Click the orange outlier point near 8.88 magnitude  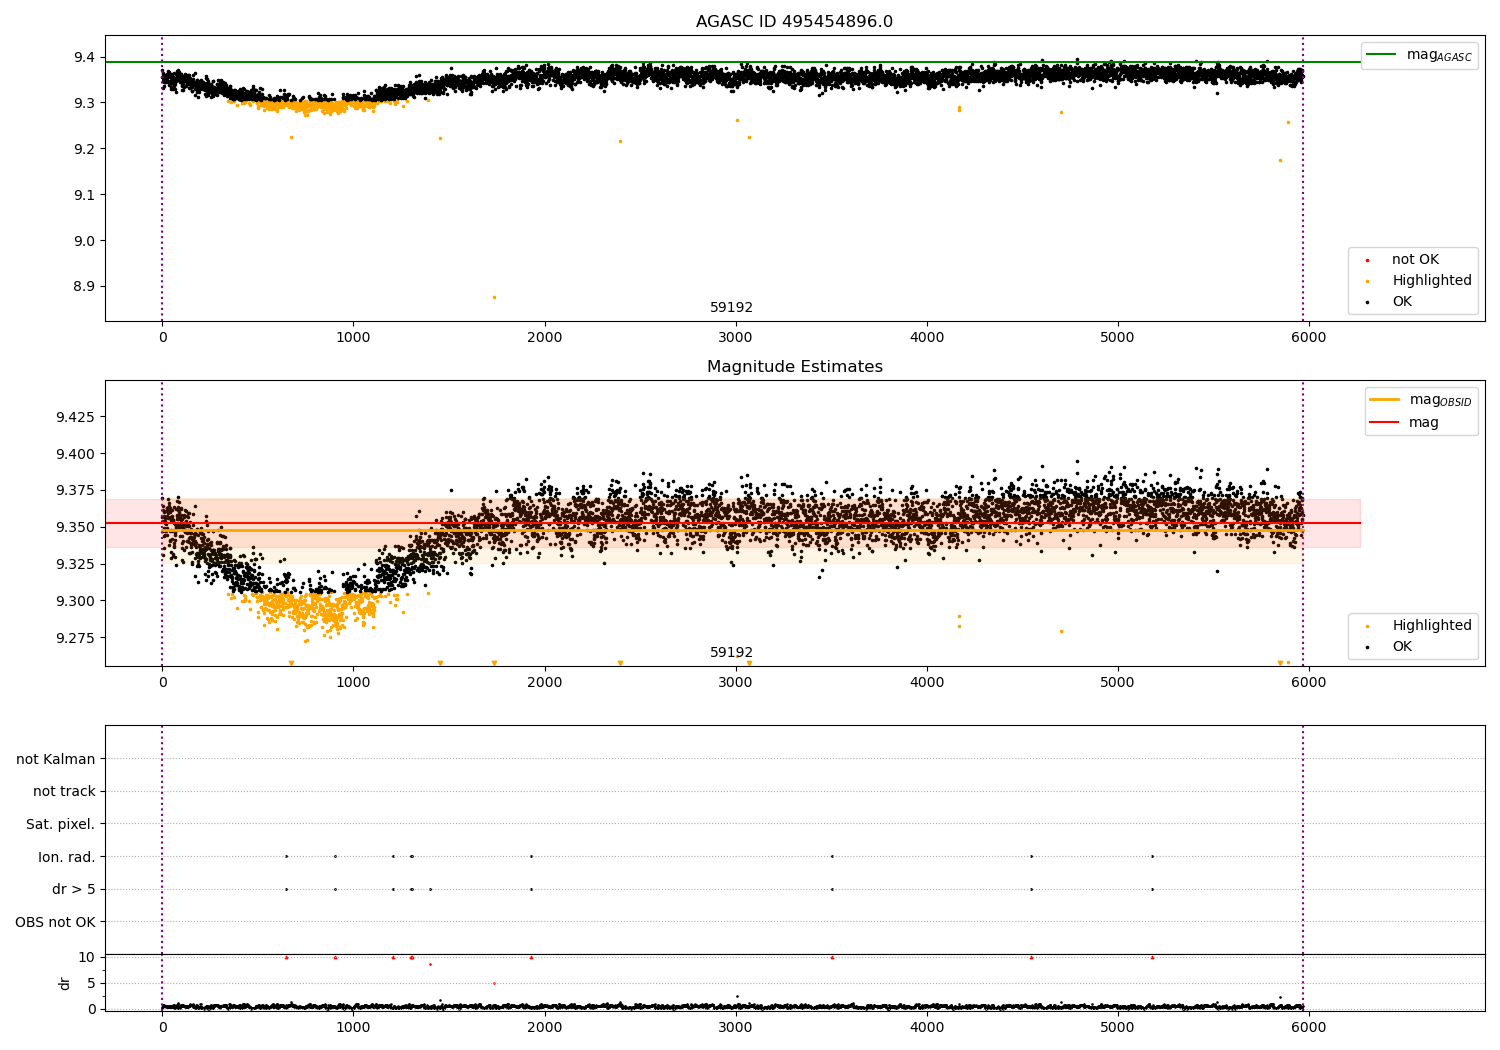(x=494, y=297)
